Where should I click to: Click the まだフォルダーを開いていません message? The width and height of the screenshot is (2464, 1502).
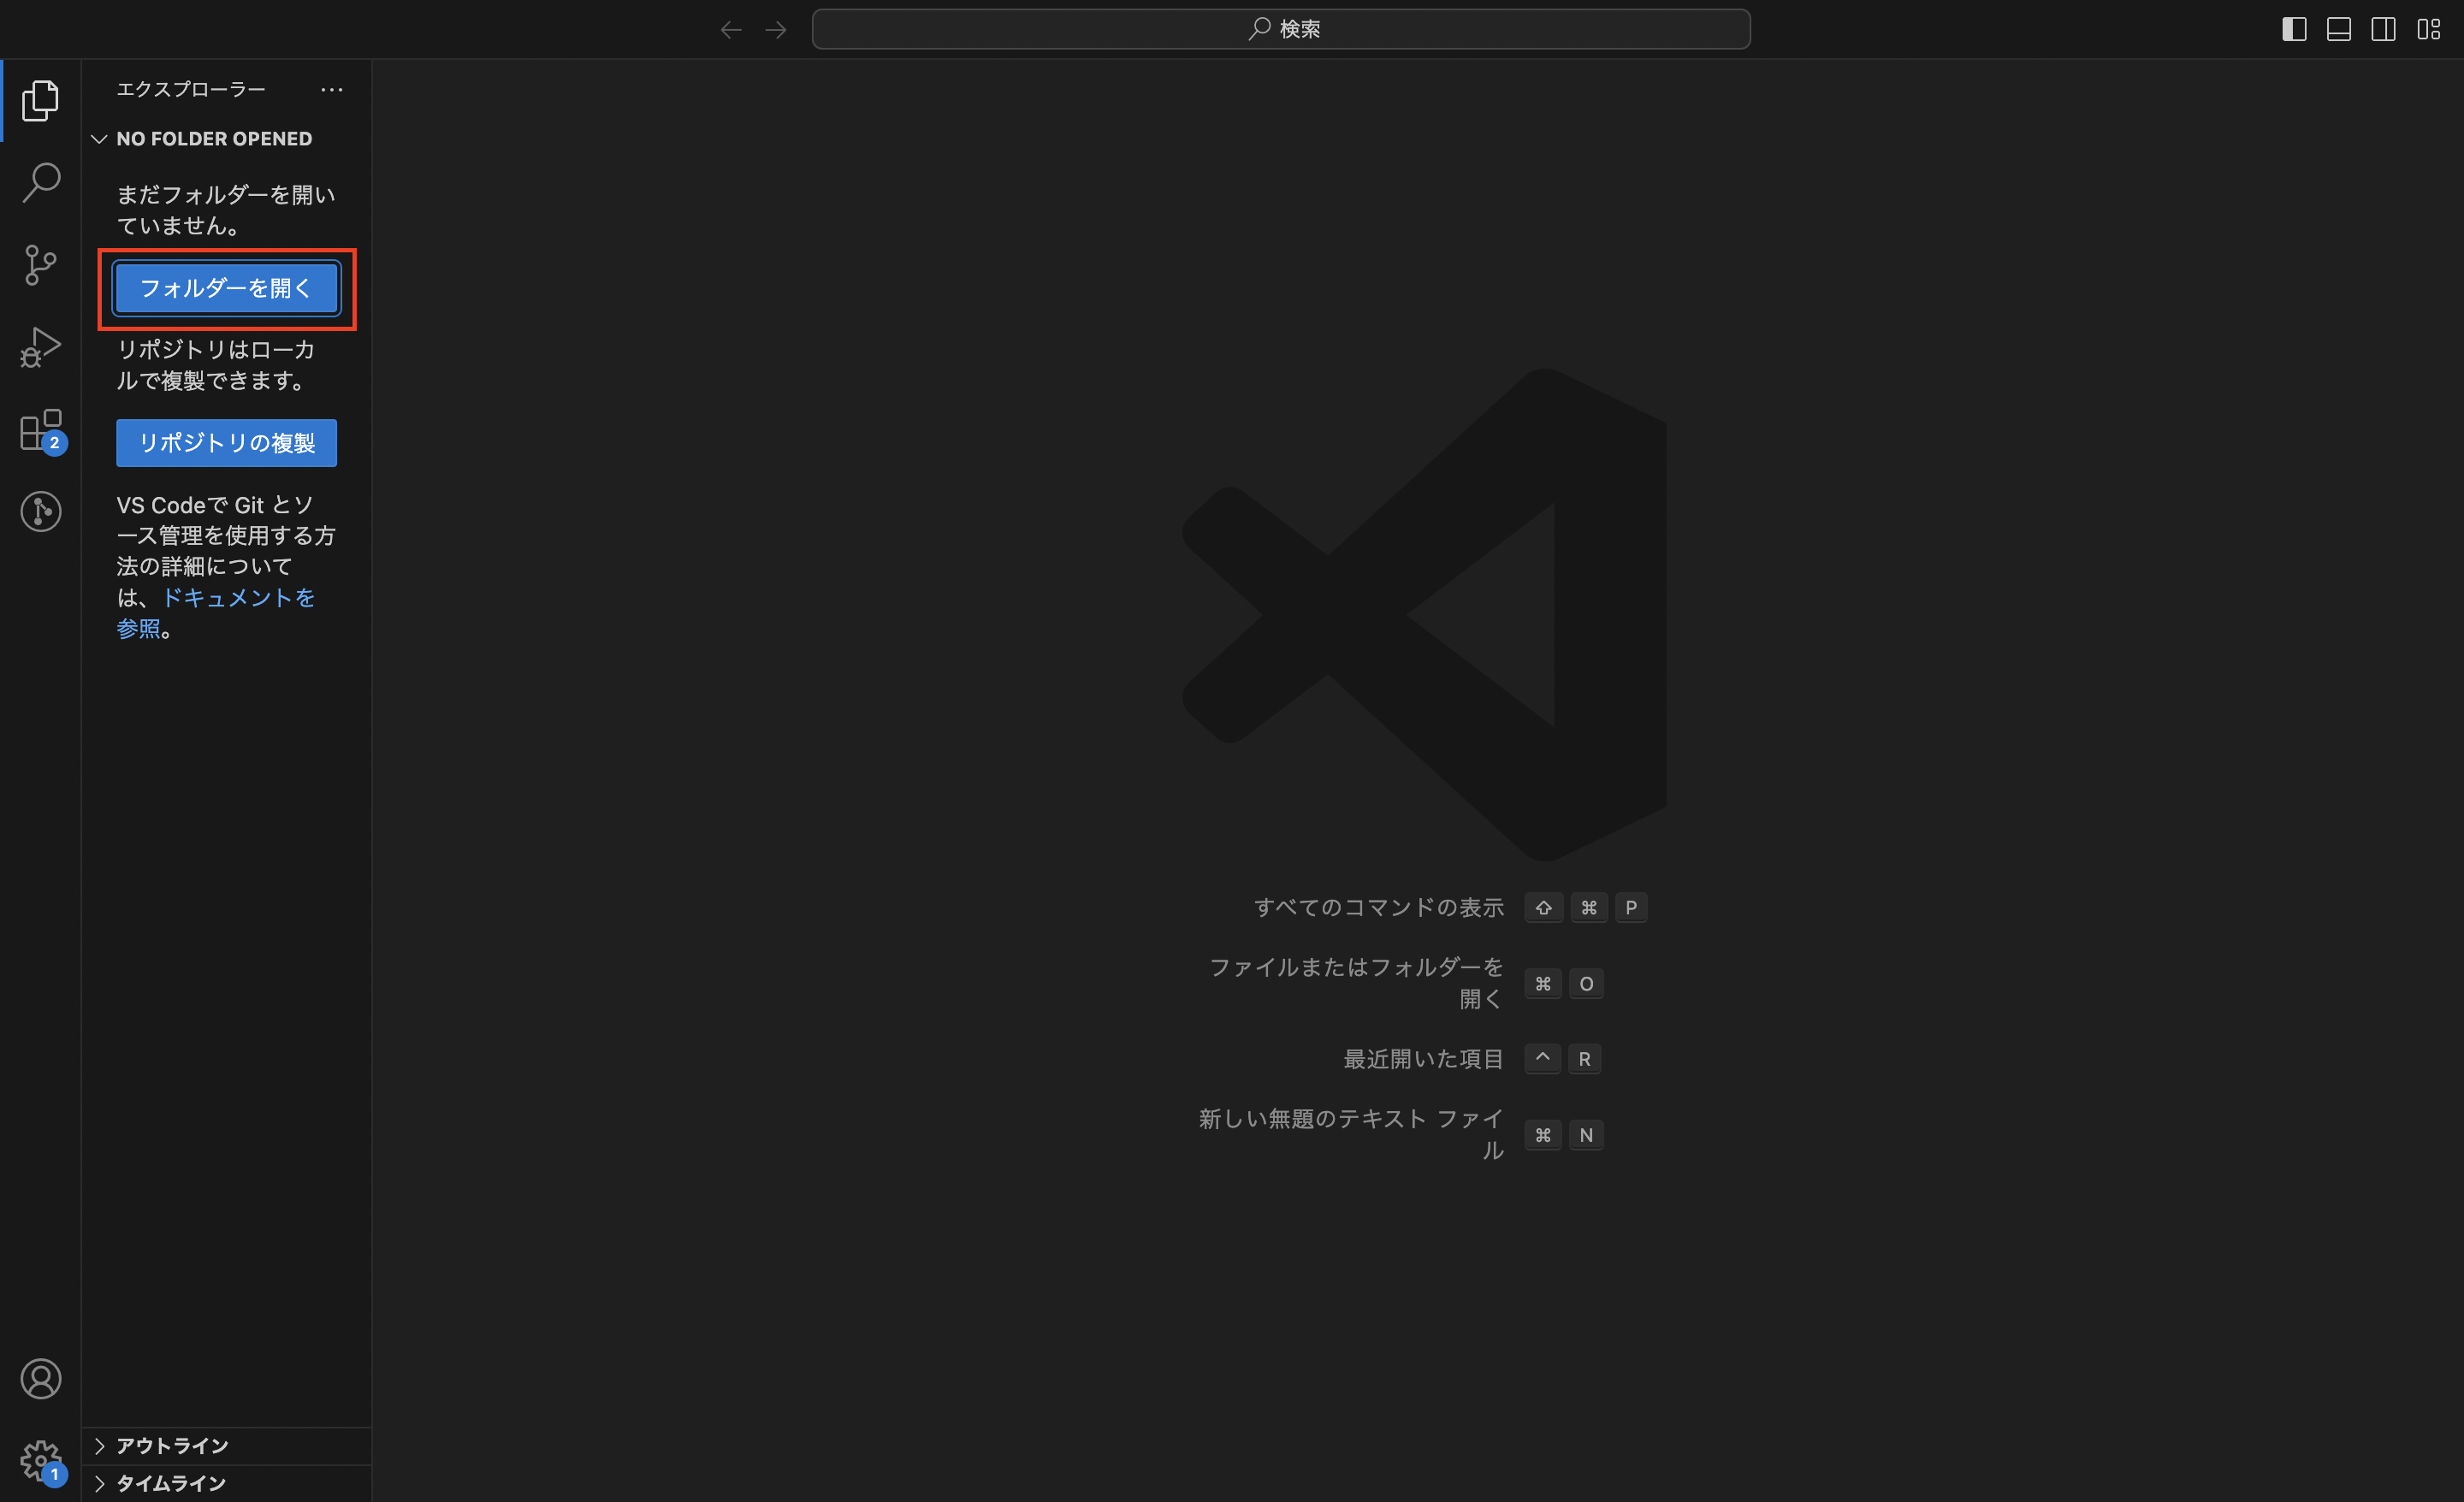[x=226, y=210]
